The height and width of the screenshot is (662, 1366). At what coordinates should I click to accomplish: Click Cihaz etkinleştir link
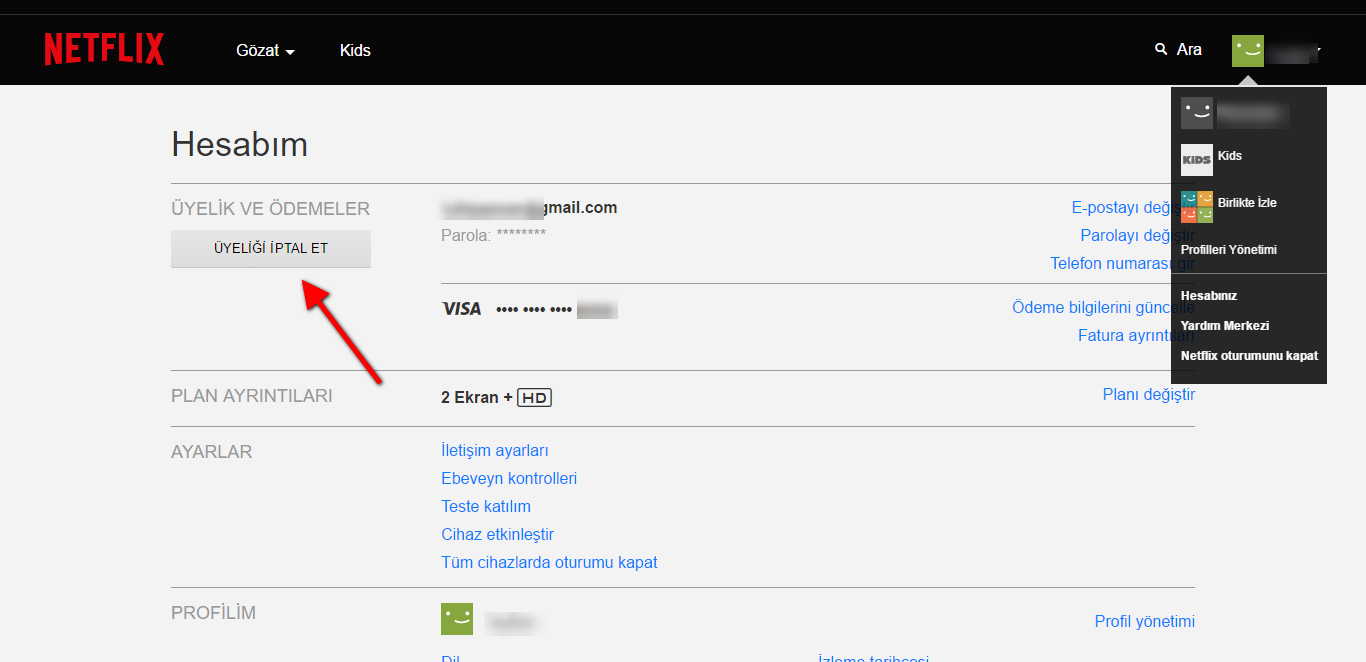click(x=497, y=535)
